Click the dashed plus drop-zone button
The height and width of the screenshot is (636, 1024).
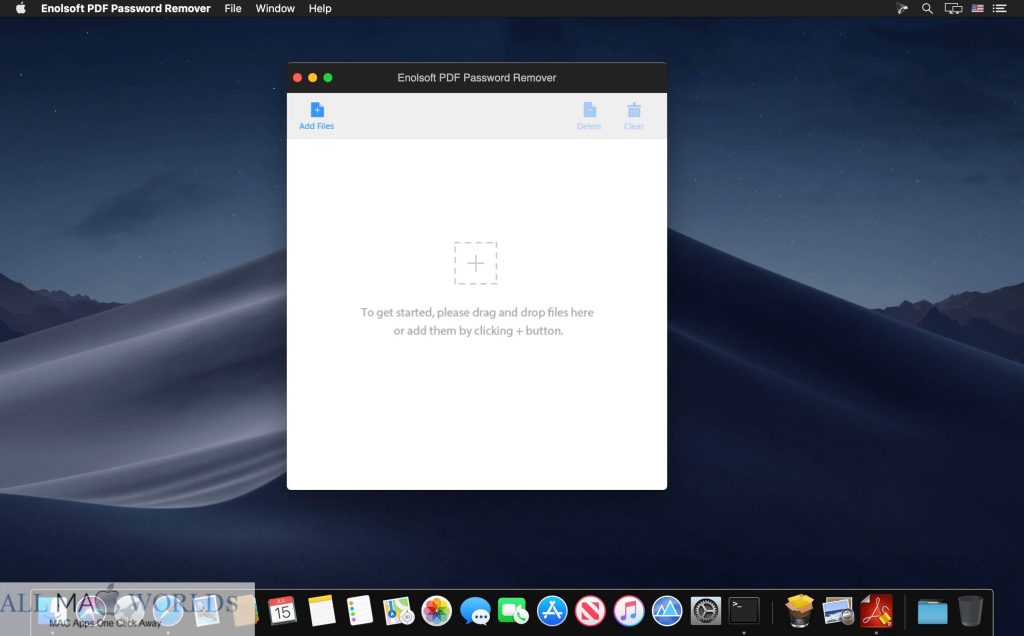pyautogui.click(x=475, y=263)
